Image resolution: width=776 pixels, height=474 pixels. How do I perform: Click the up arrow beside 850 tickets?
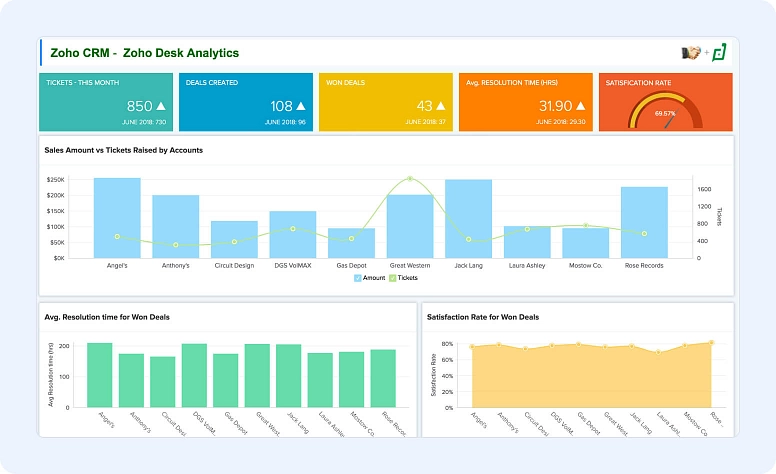(161, 106)
